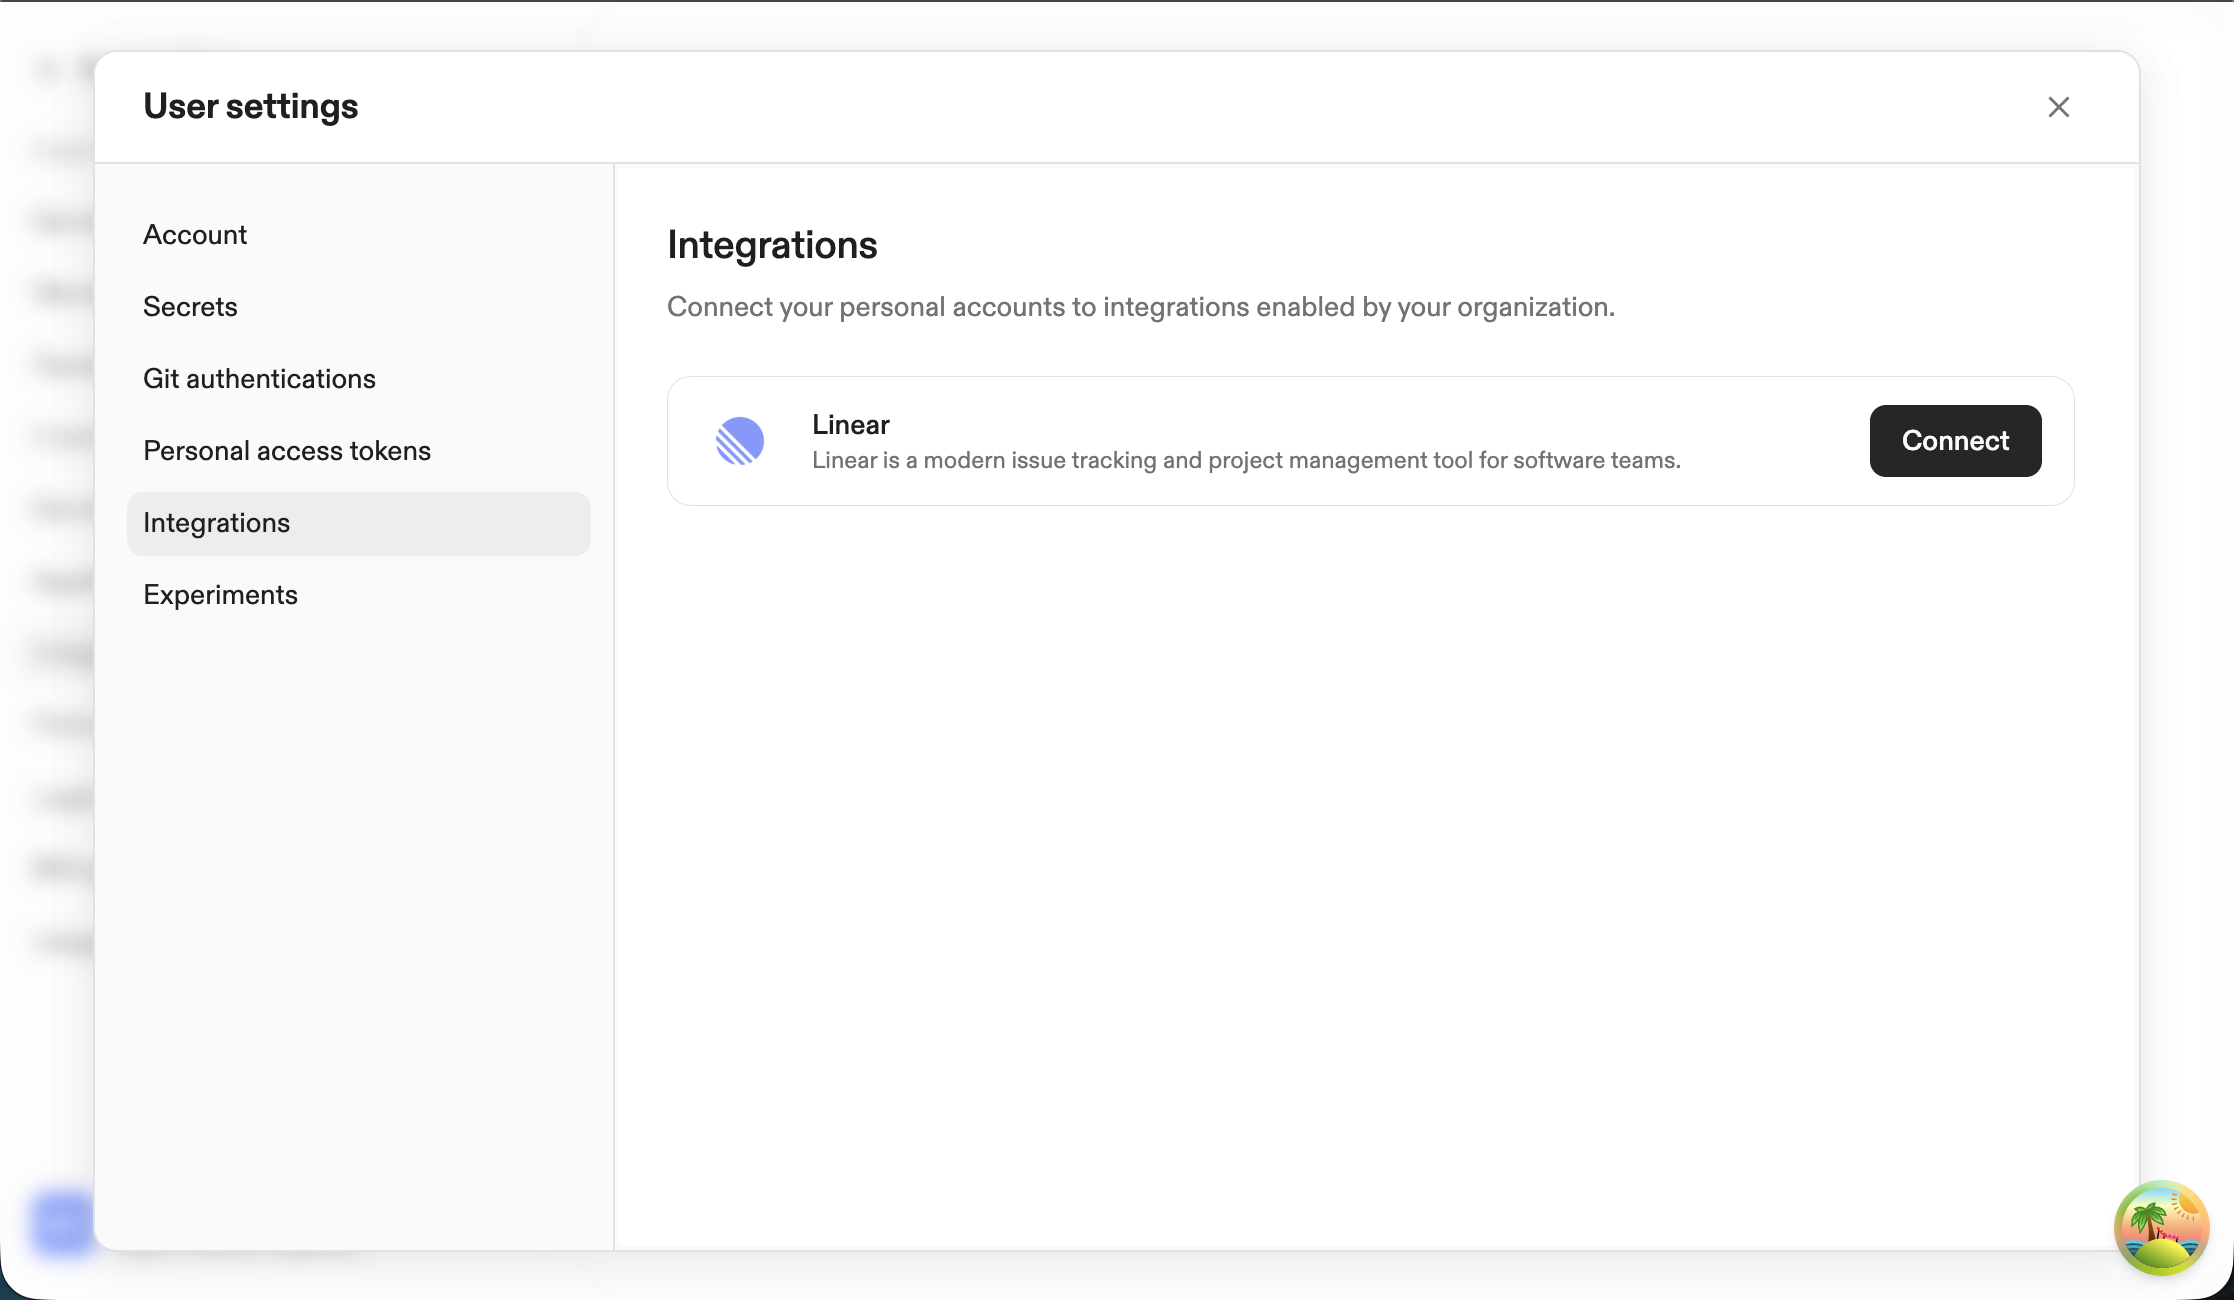Open the Experiments section
2234x1300 pixels.
click(220, 594)
